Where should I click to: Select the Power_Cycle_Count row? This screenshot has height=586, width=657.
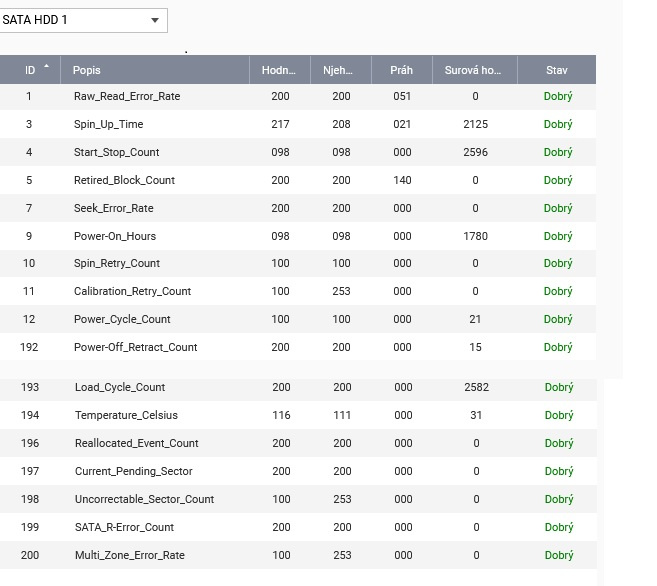[x=122, y=320]
